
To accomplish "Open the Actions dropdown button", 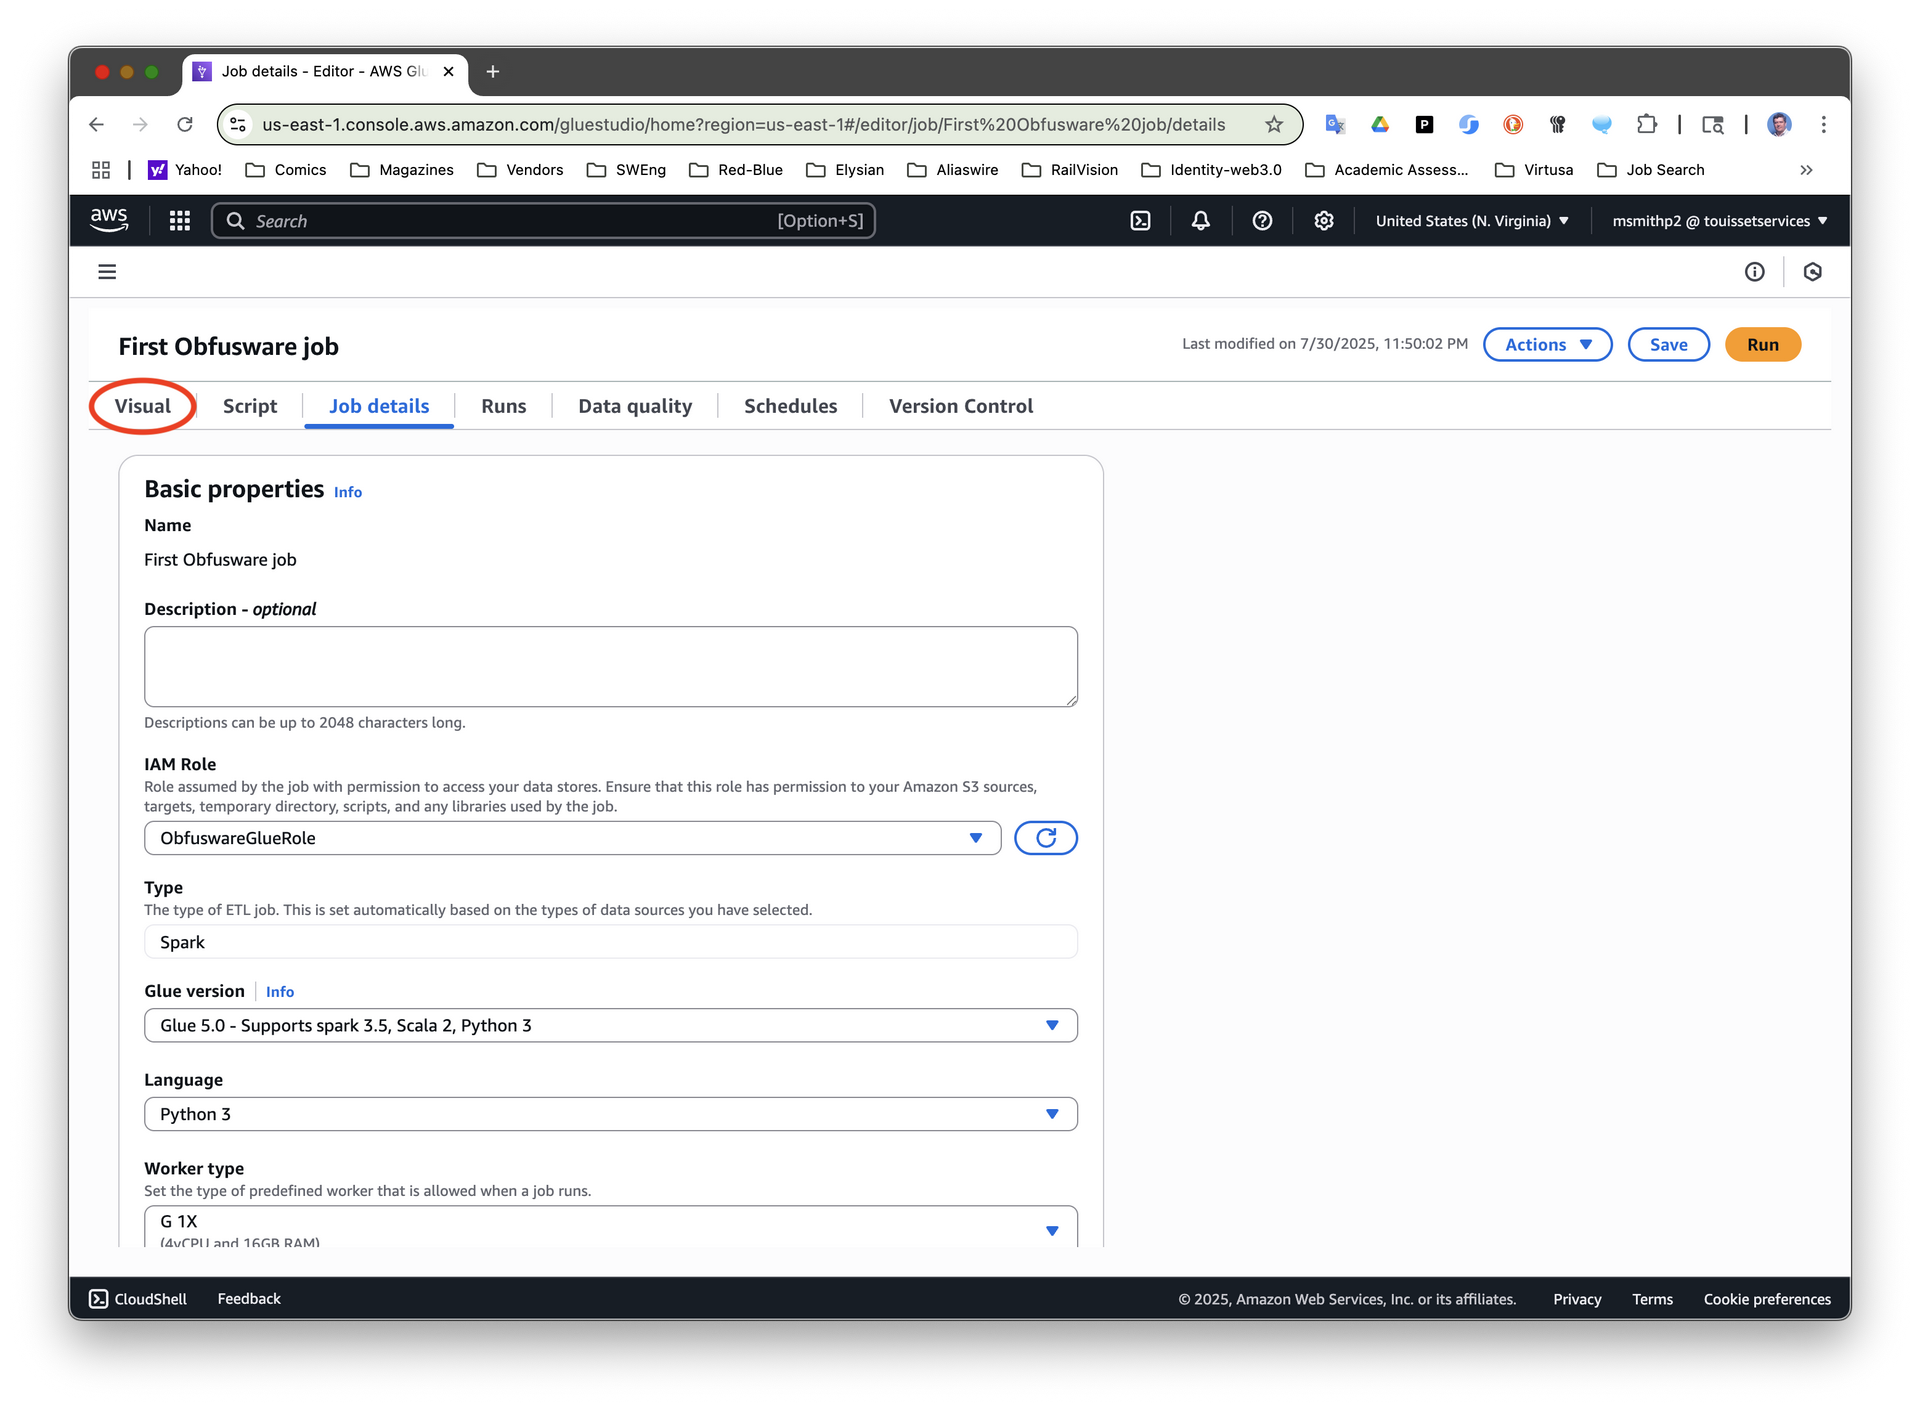I will pyautogui.click(x=1547, y=344).
